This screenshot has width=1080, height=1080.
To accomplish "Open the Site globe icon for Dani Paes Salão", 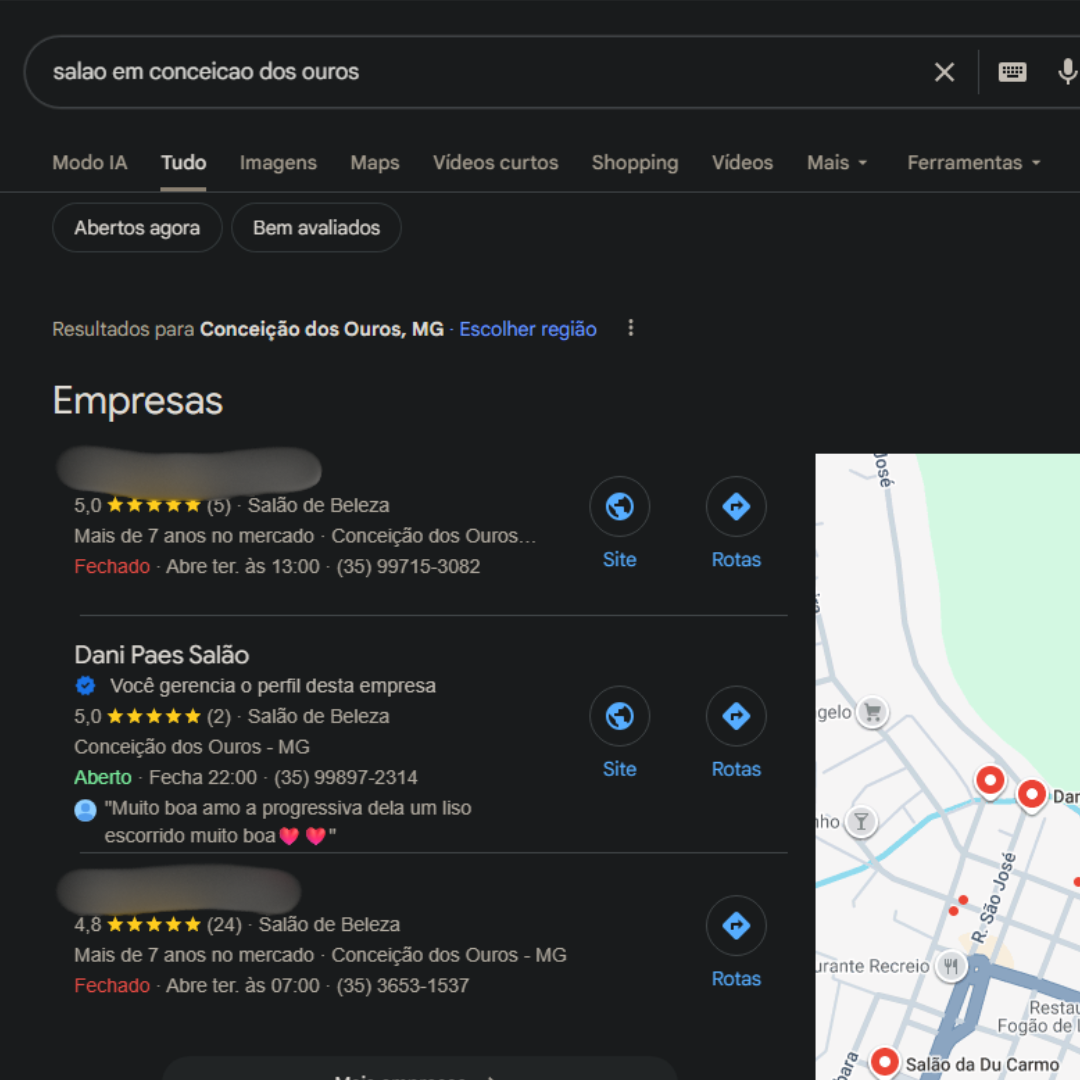I will 619,717.
